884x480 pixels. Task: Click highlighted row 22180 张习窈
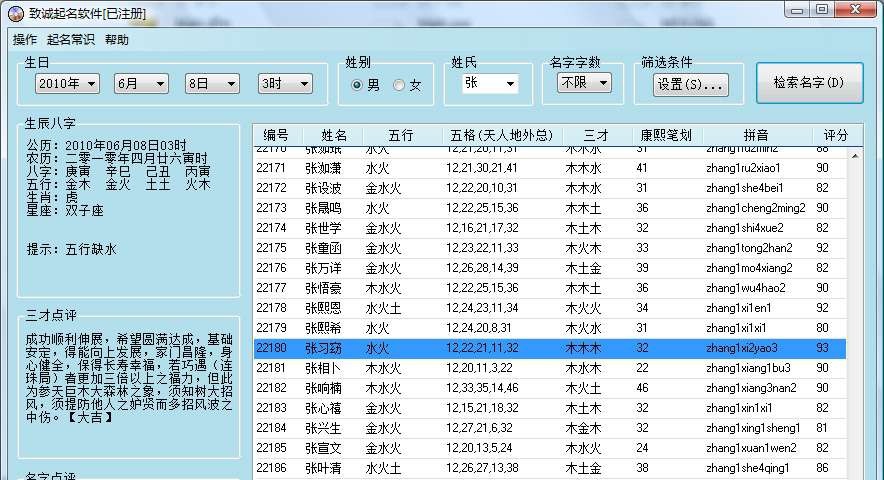coord(550,348)
